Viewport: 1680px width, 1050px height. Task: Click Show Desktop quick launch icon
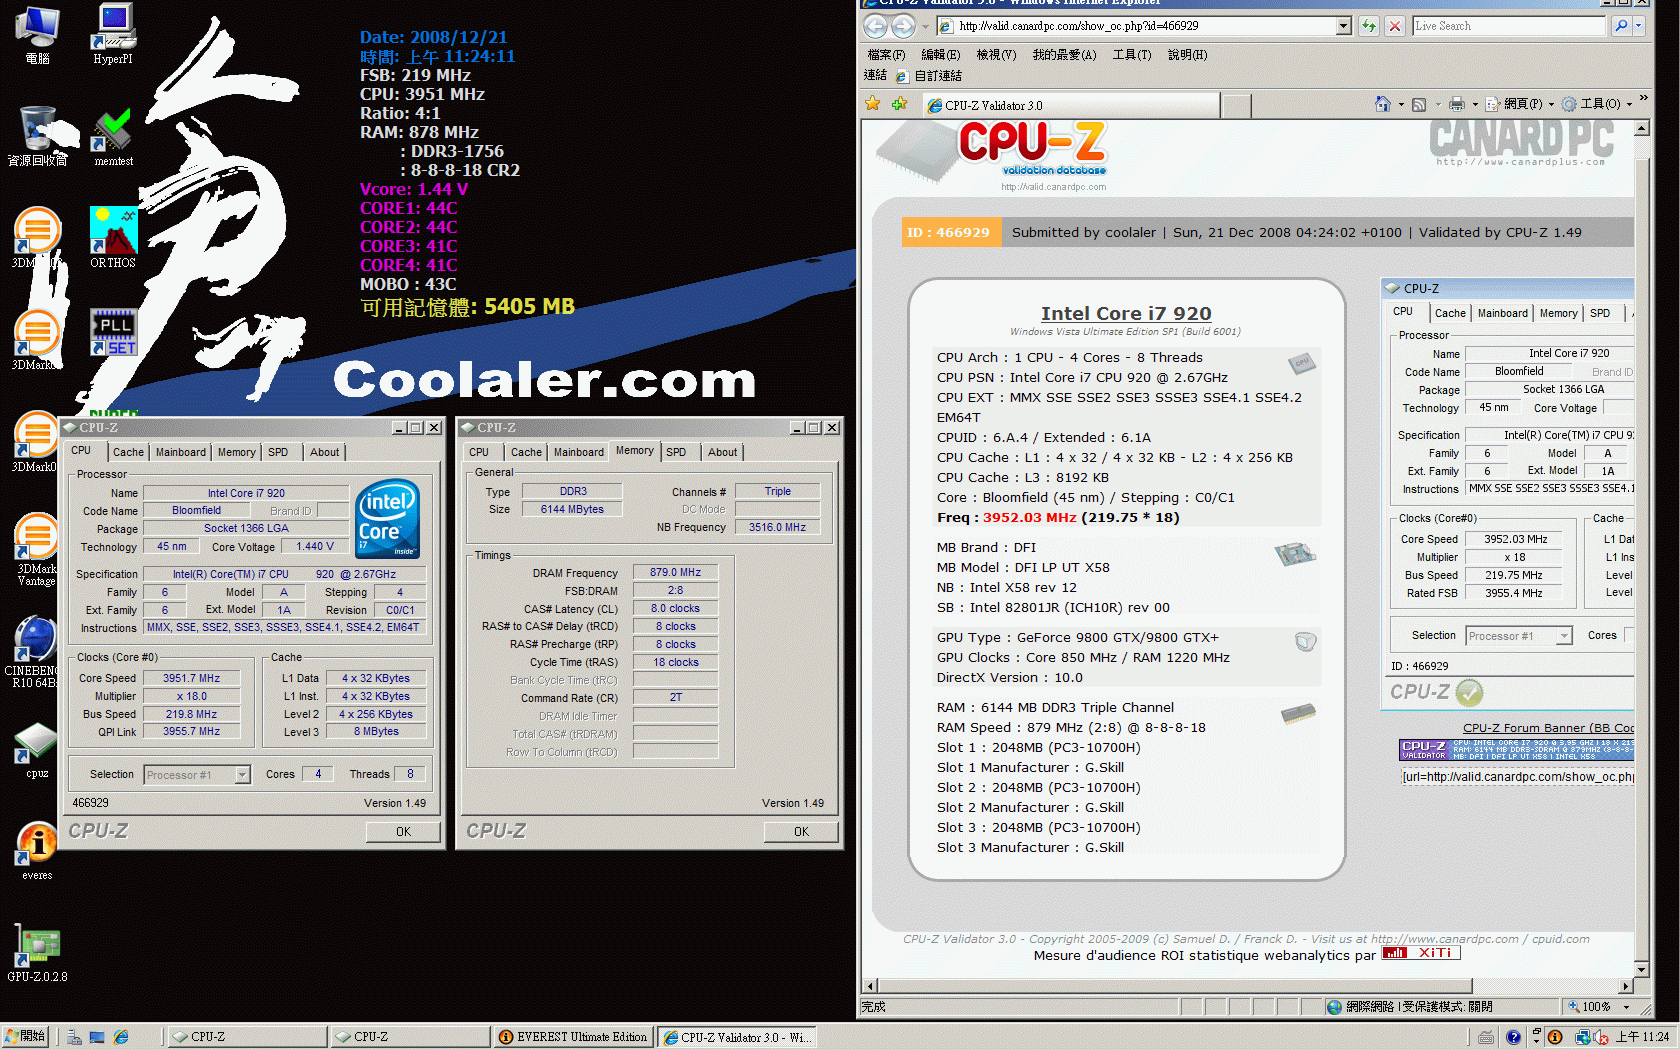[97, 1038]
